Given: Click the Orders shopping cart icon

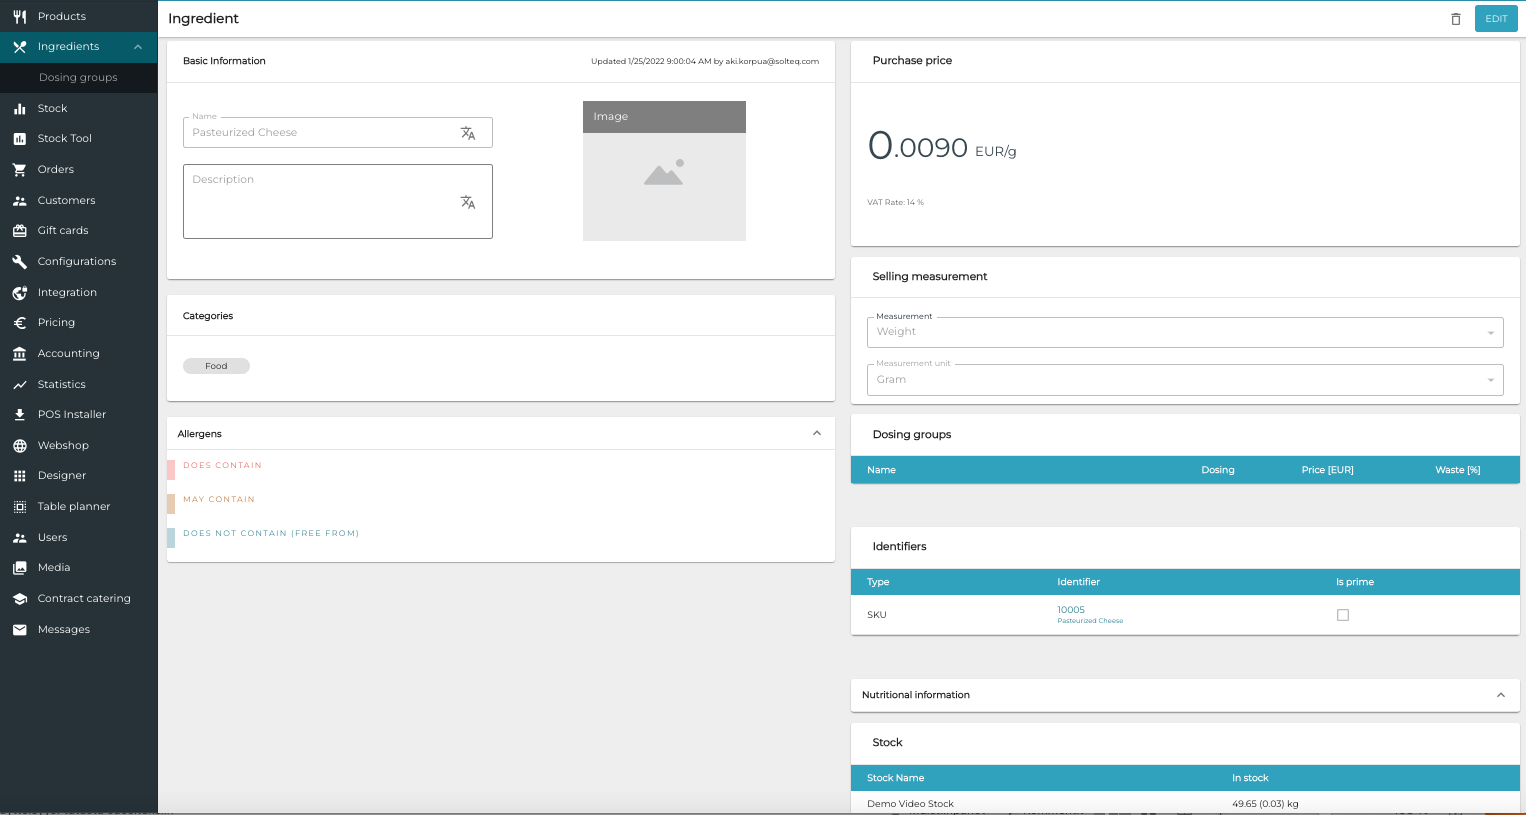Looking at the screenshot, I should pos(19,169).
